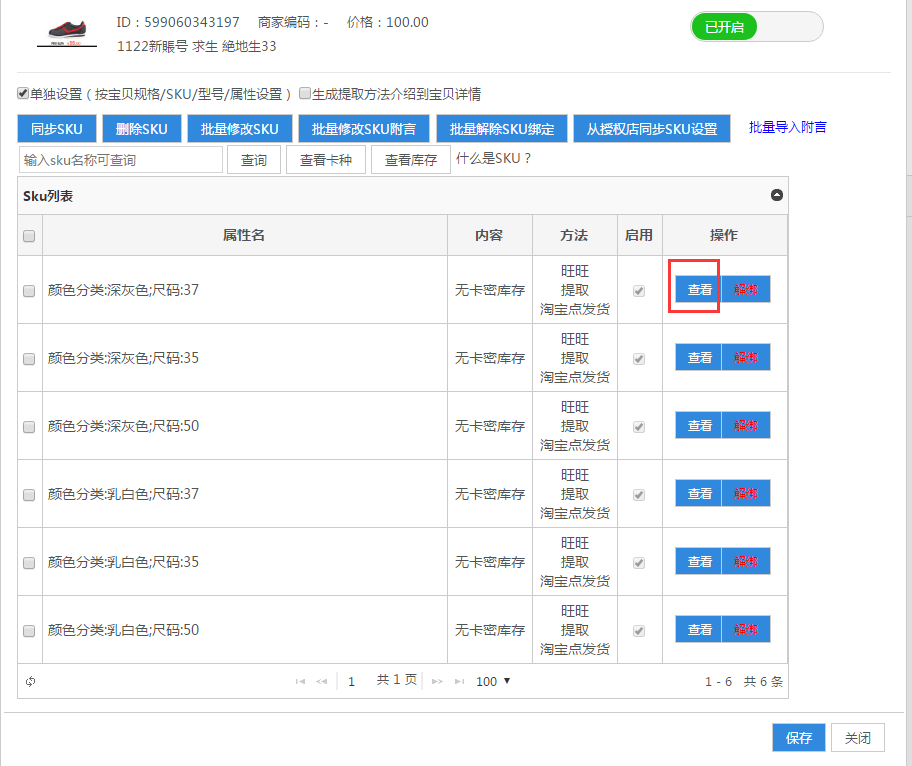Collapse the Sku列表 panel using the arrow icon
The height and width of the screenshot is (766, 912).
pyautogui.click(x=776, y=195)
